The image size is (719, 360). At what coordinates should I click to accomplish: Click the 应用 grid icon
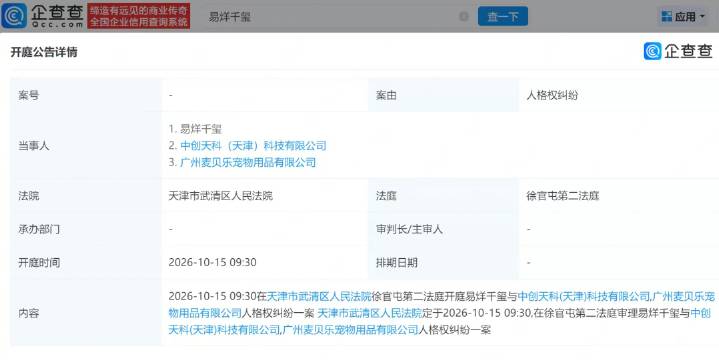pyautogui.click(x=667, y=17)
